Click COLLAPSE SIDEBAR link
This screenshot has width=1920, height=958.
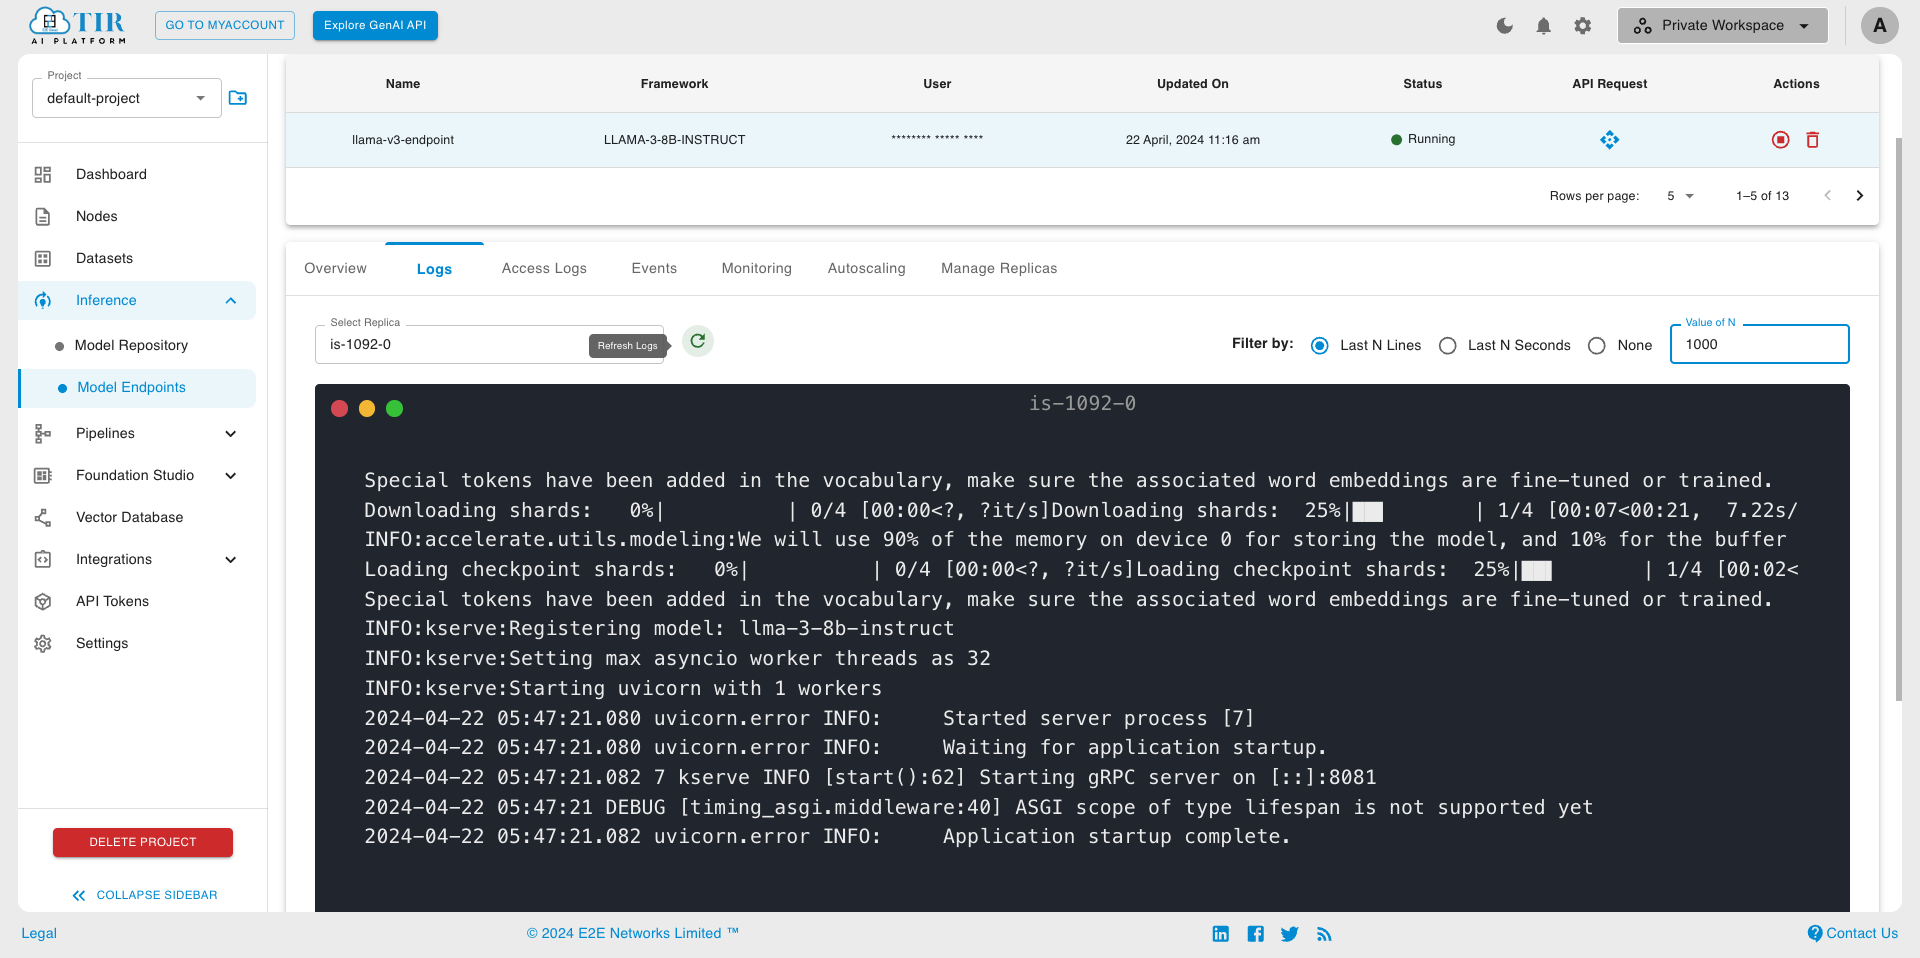point(145,895)
